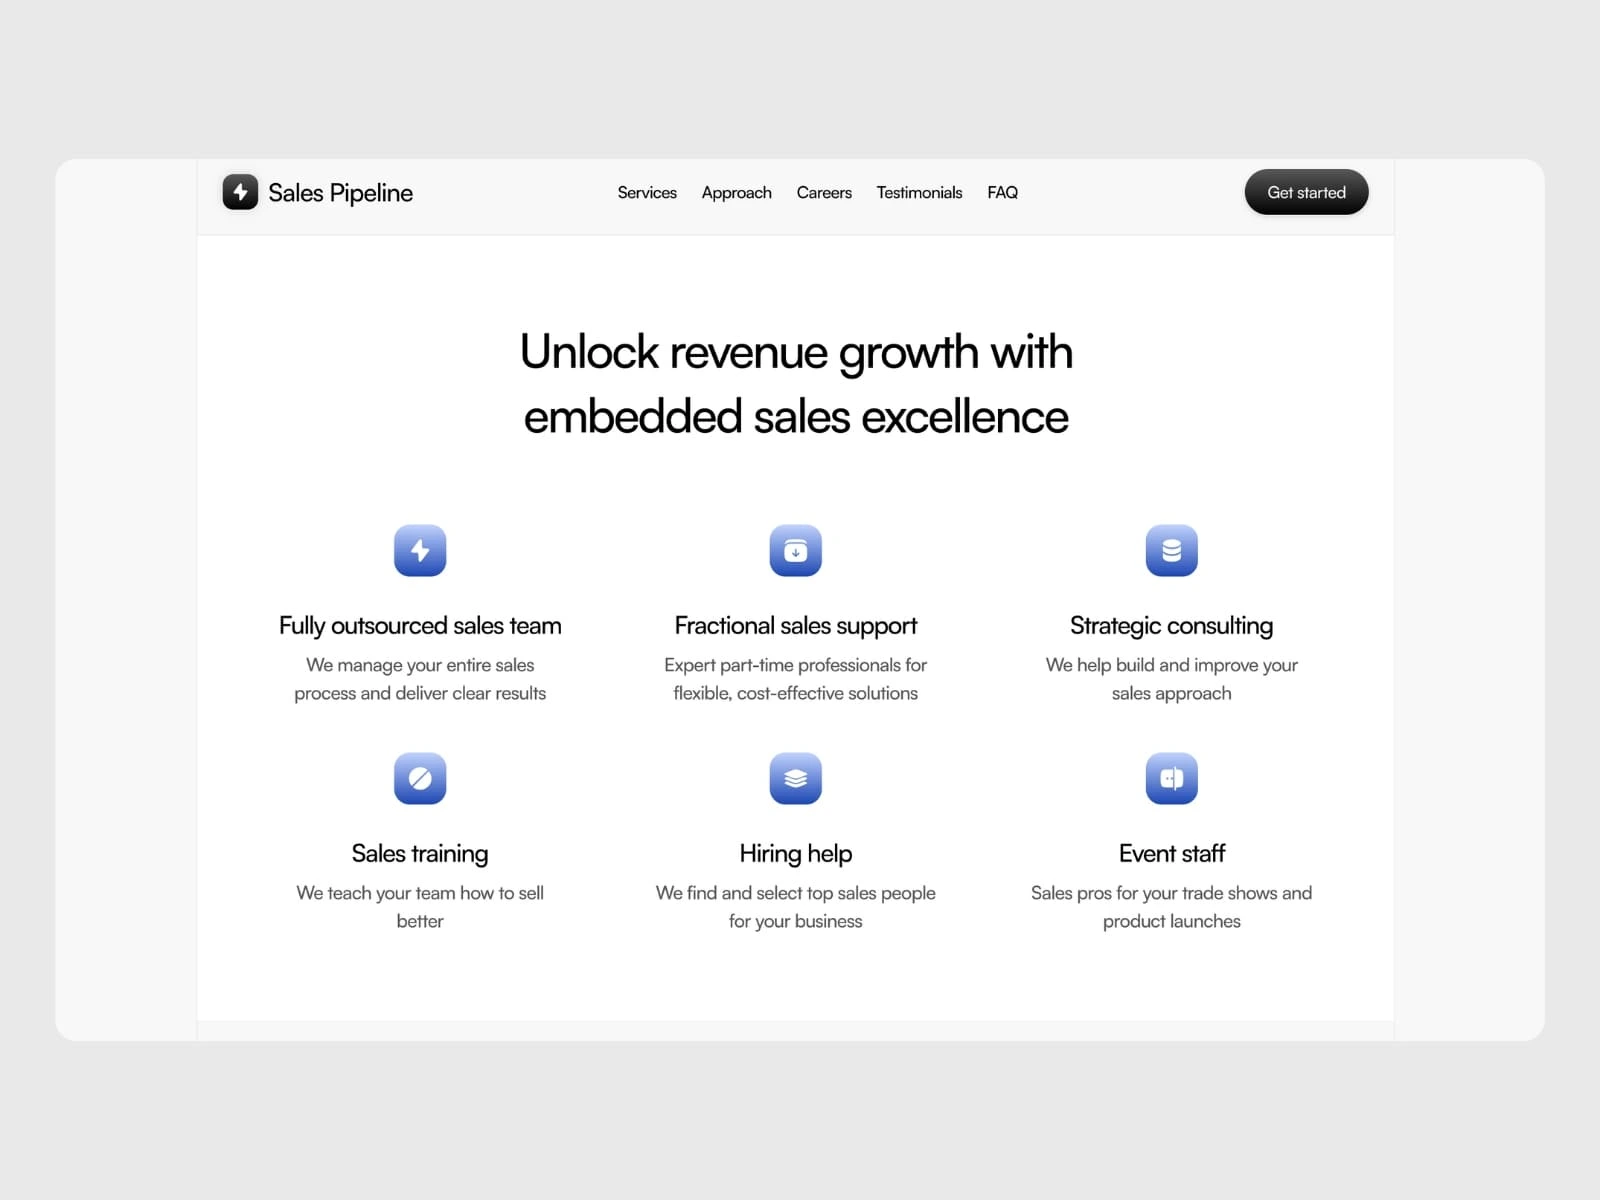Click the slashed circle icon above Sales training
Image resolution: width=1600 pixels, height=1200 pixels.
coord(420,778)
